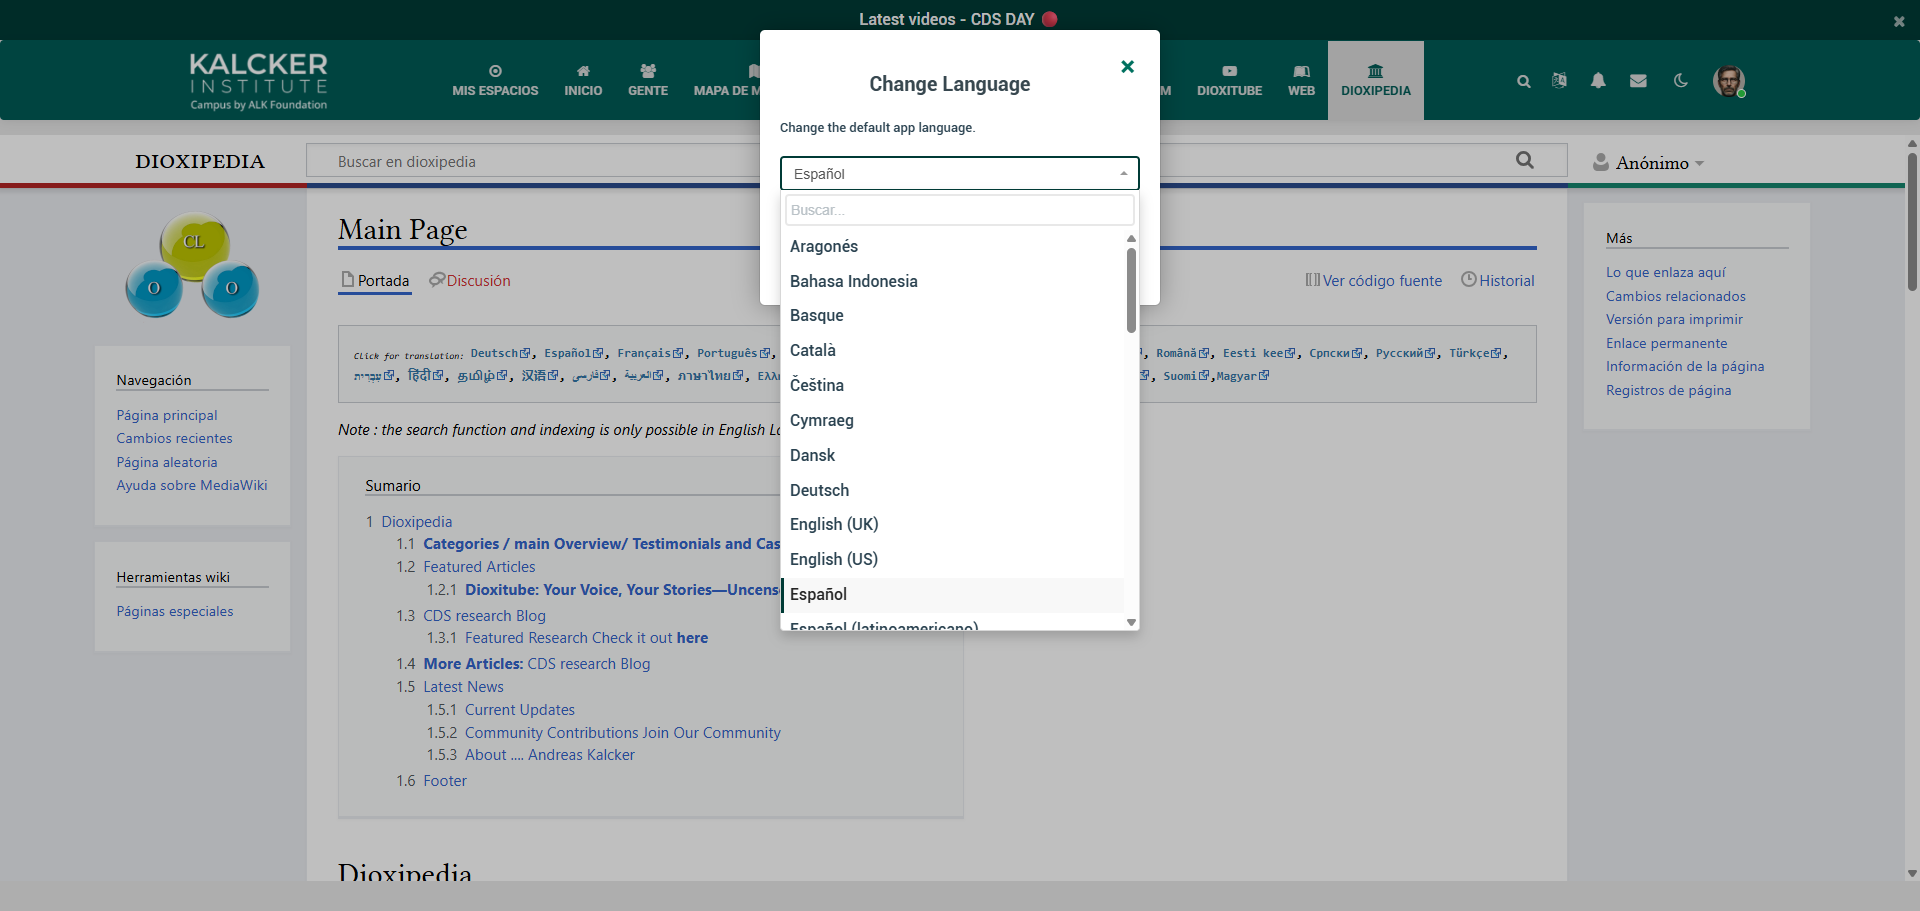Open Cambios recientes link
Screen dimensions: 1920x911
click(x=174, y=438)
